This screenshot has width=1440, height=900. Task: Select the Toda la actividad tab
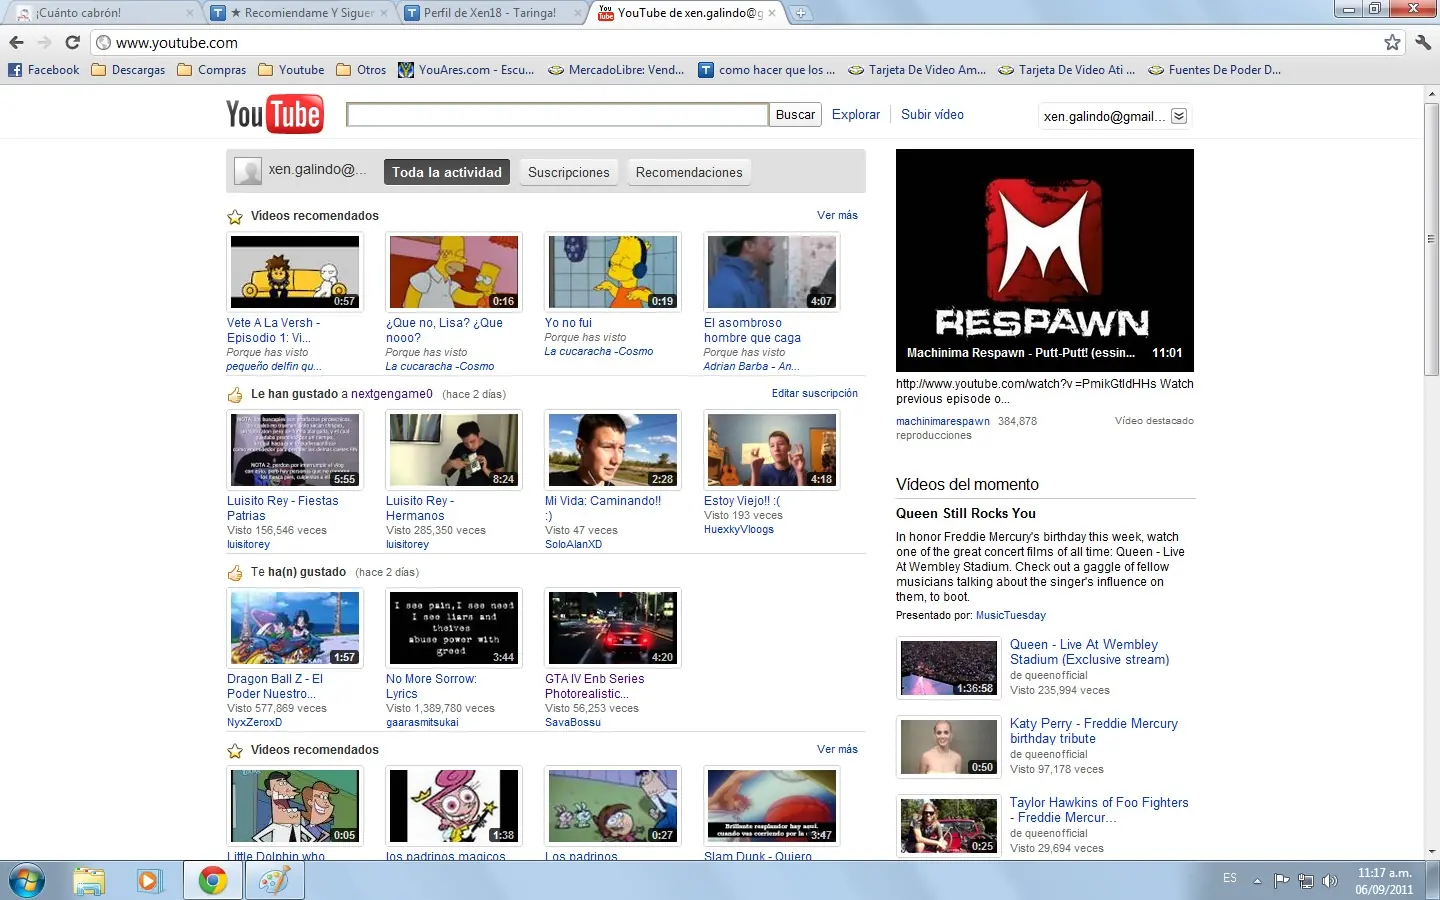(x=447, y=172)
